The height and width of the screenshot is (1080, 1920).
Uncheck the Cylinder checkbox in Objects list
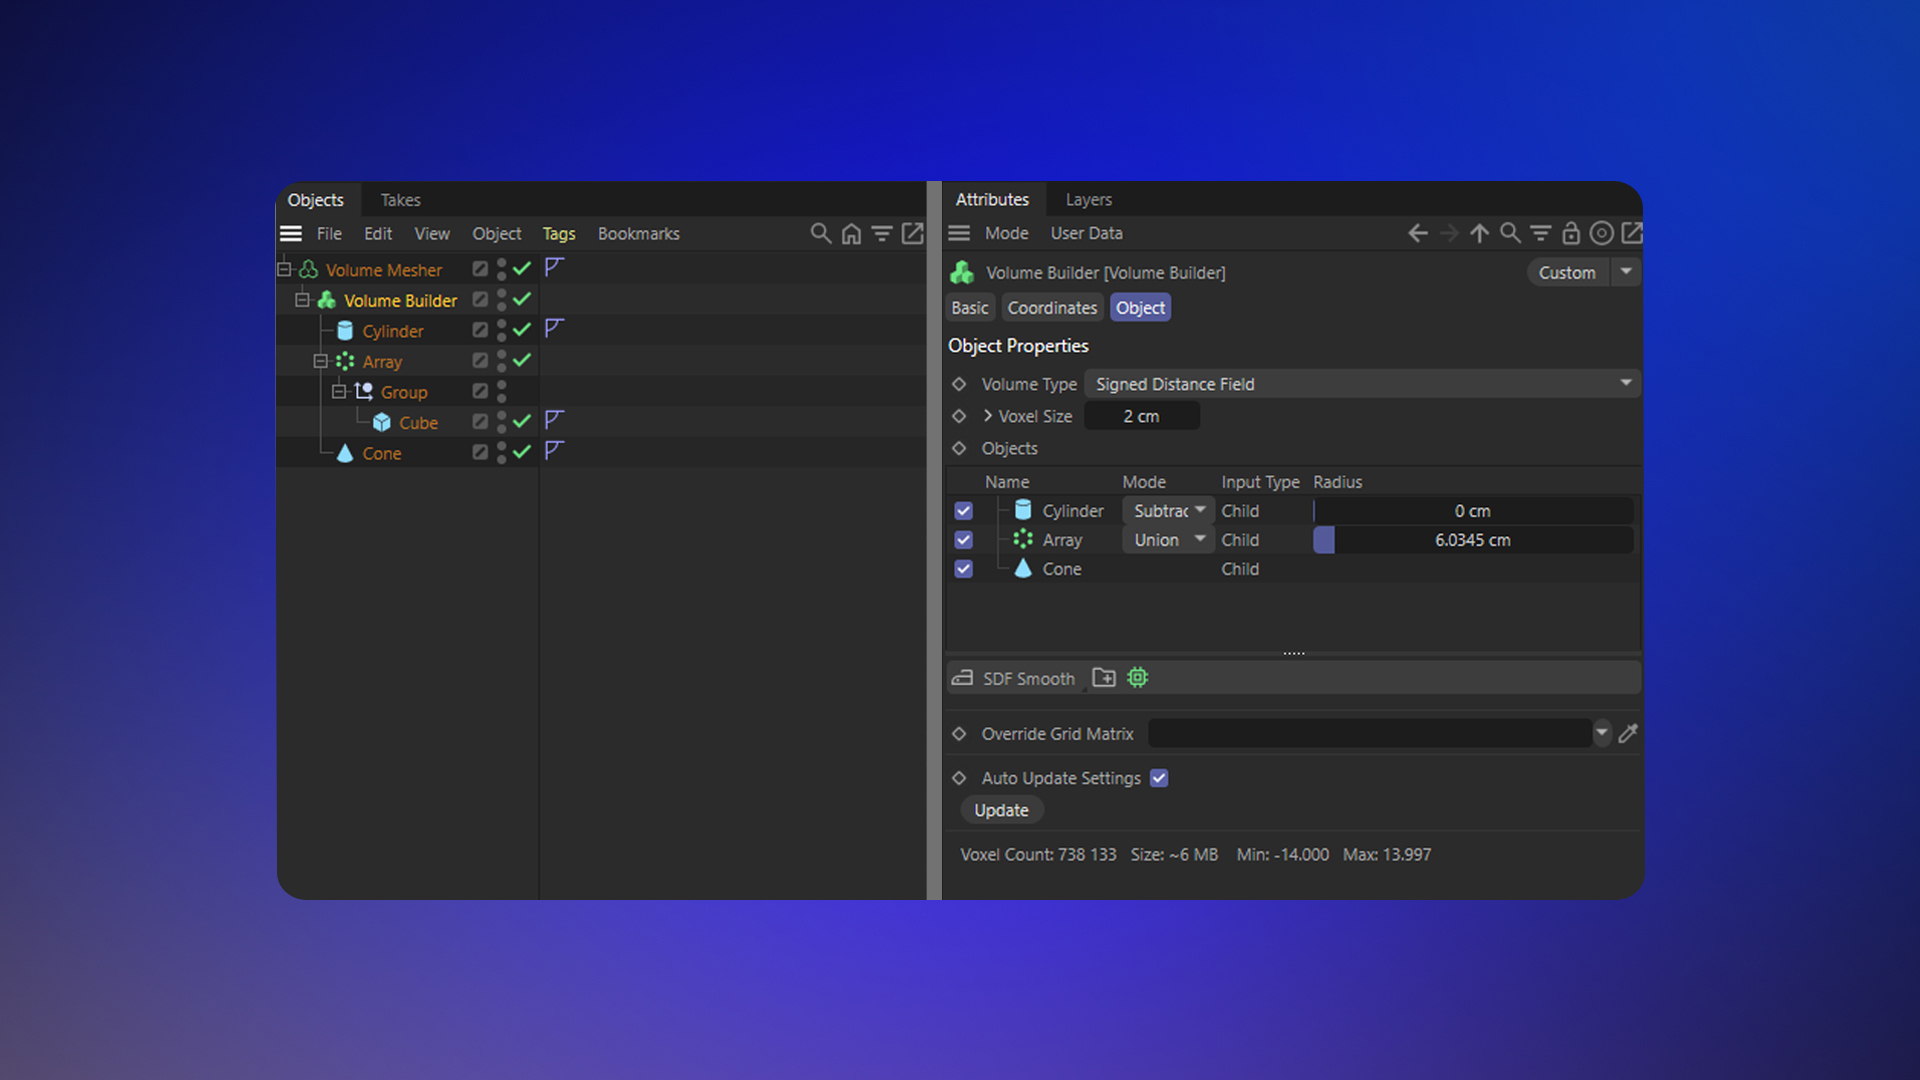tap(963, 511)
